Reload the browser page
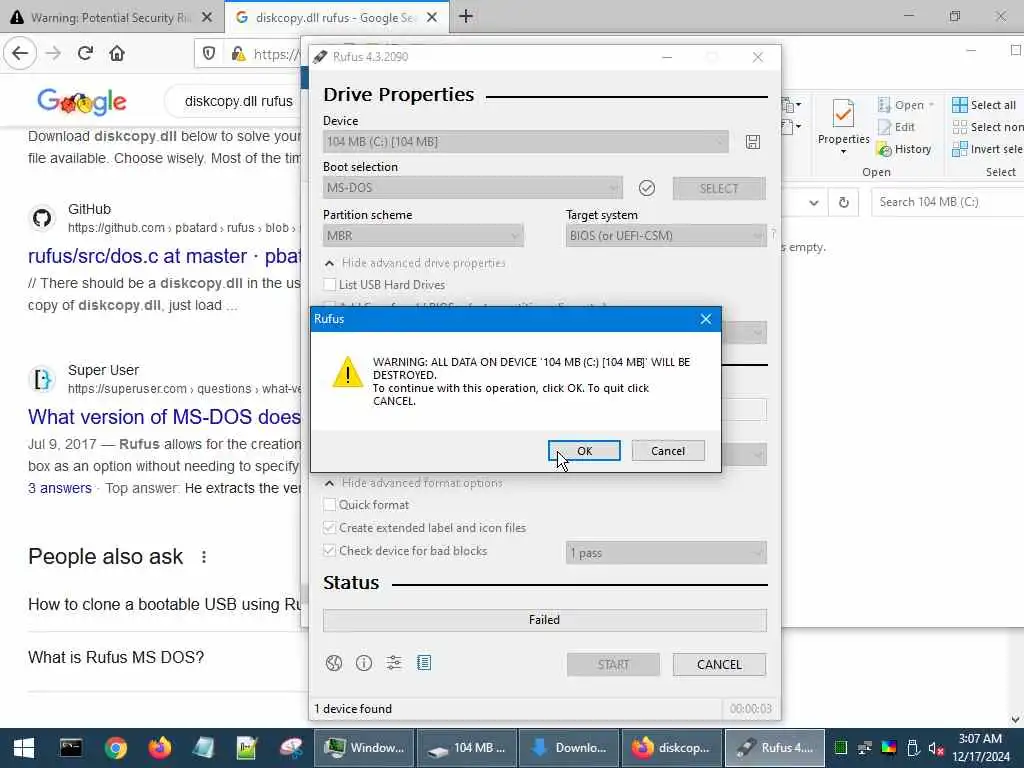The image size is (1024, 768). pyautogui.click(x=85, y=53)
